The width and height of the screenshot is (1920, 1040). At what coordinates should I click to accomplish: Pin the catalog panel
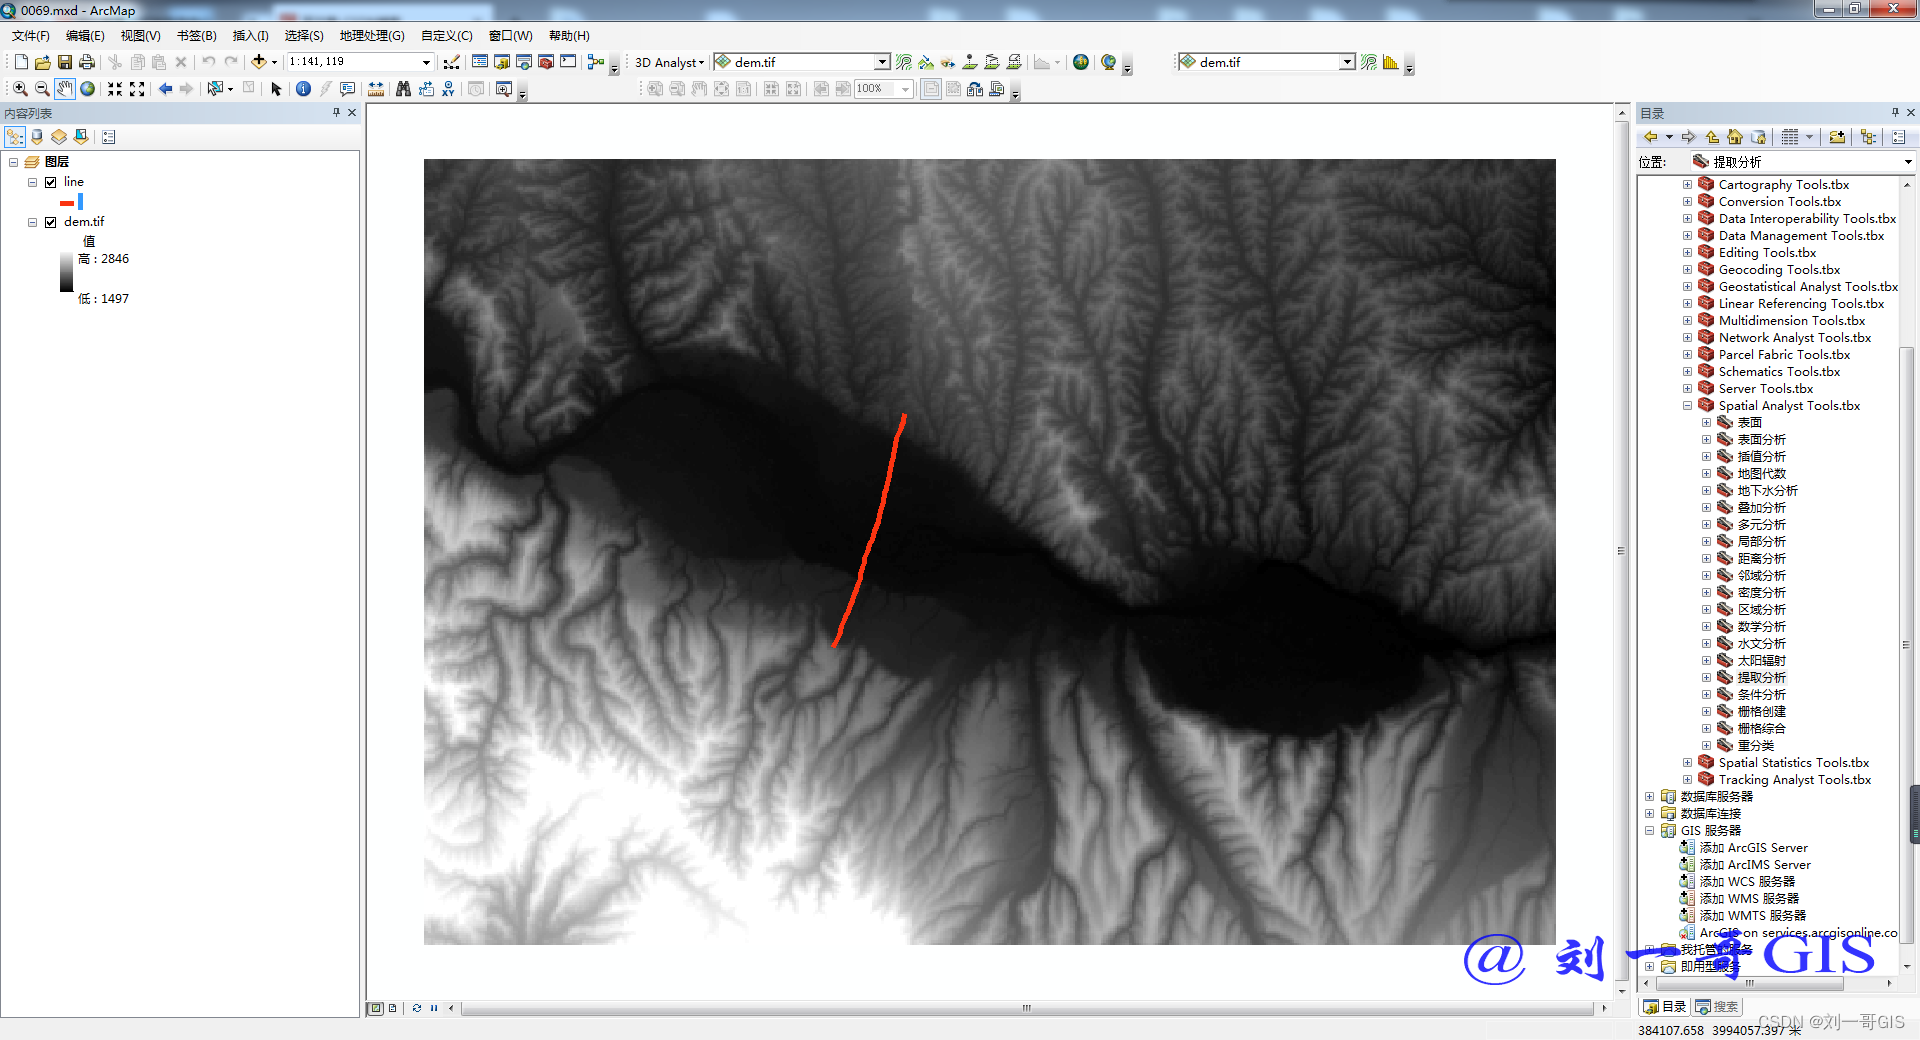coord(1895,113)
